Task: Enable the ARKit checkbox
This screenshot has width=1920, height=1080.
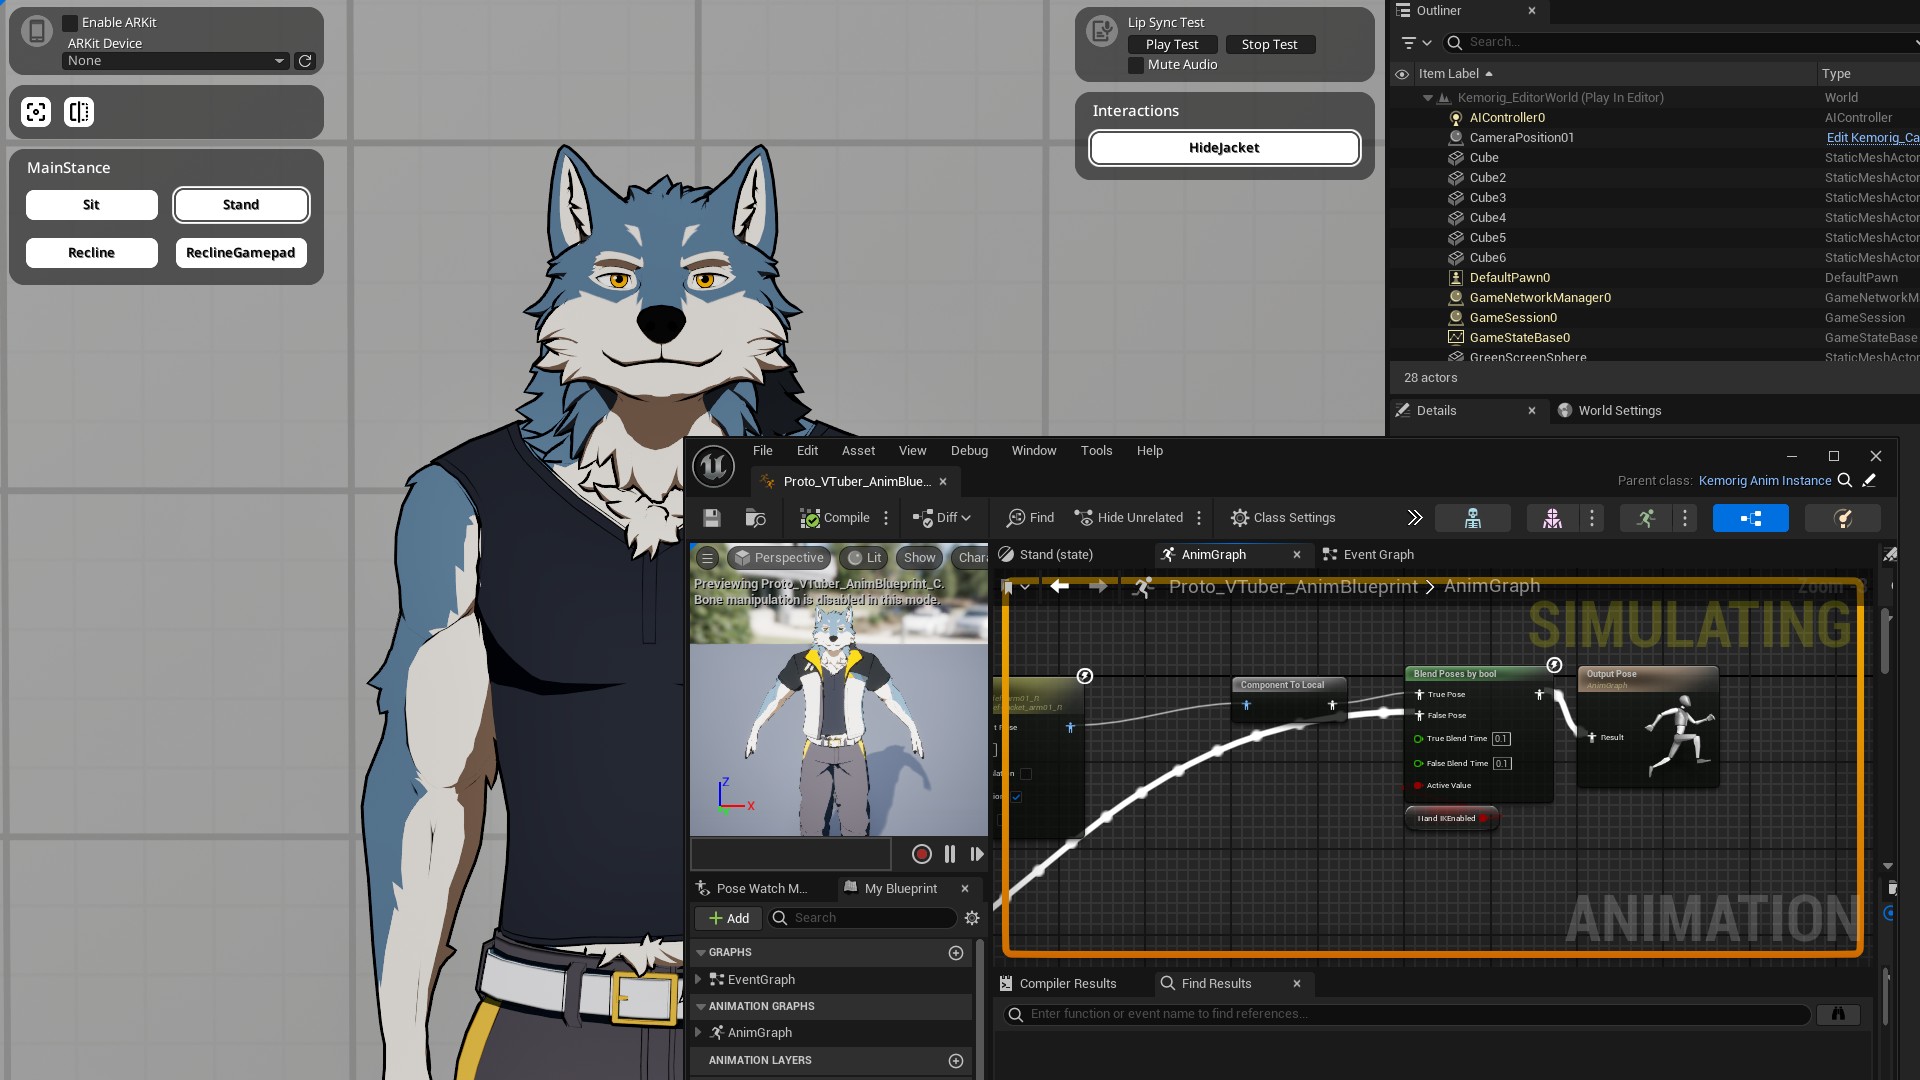Action: click(x=70, y=22)
